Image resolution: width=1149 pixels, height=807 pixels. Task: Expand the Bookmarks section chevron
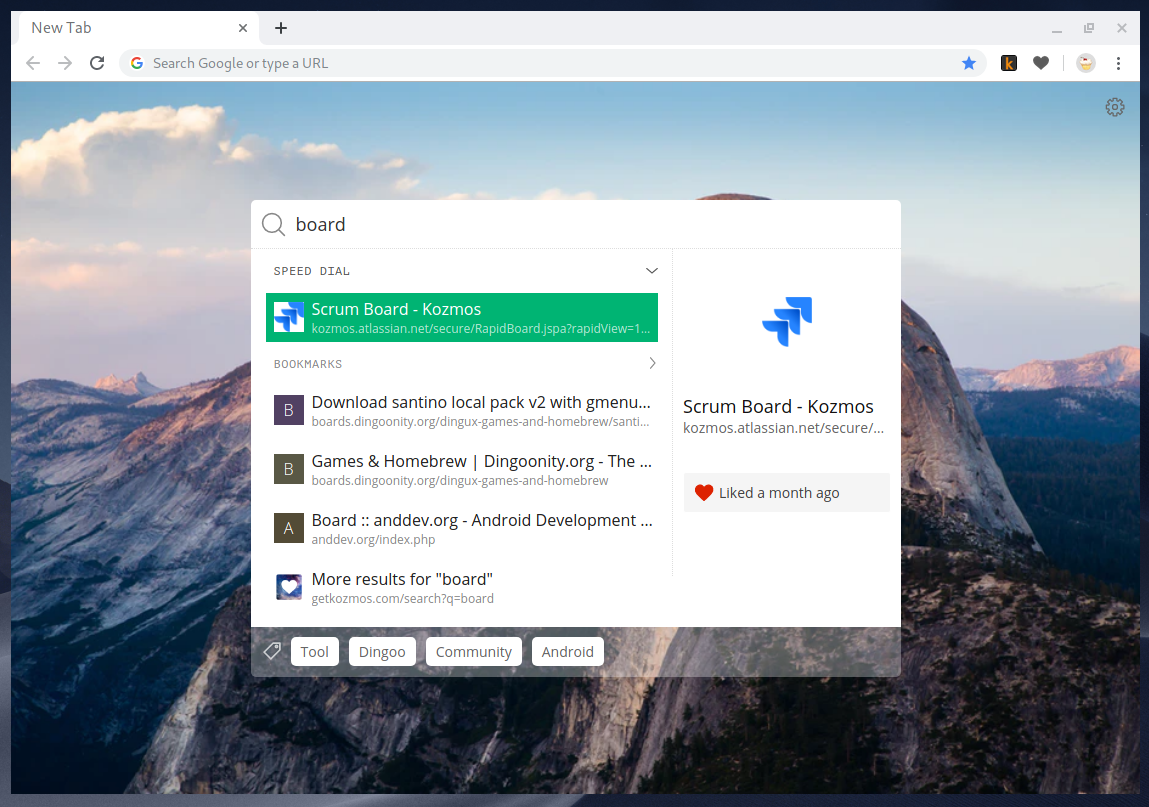[652, 363]
